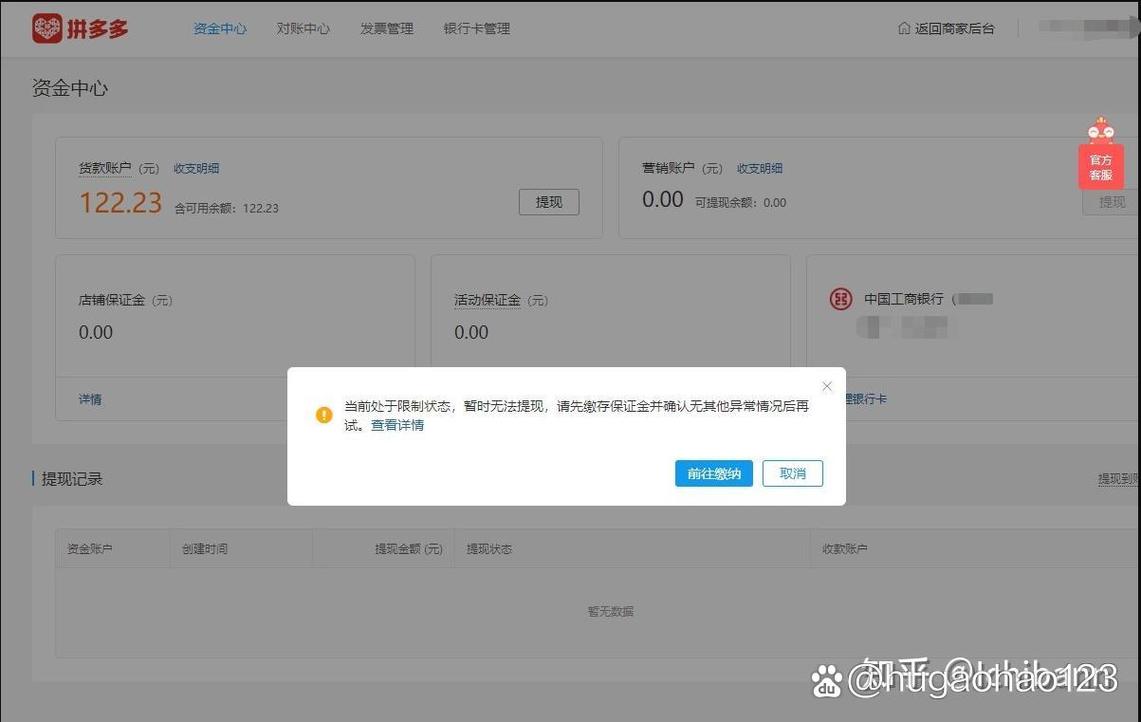Click 提现记录 section heading
Image resolution: width=1141 pixels, height=722 pixels.
click(72, 479)
